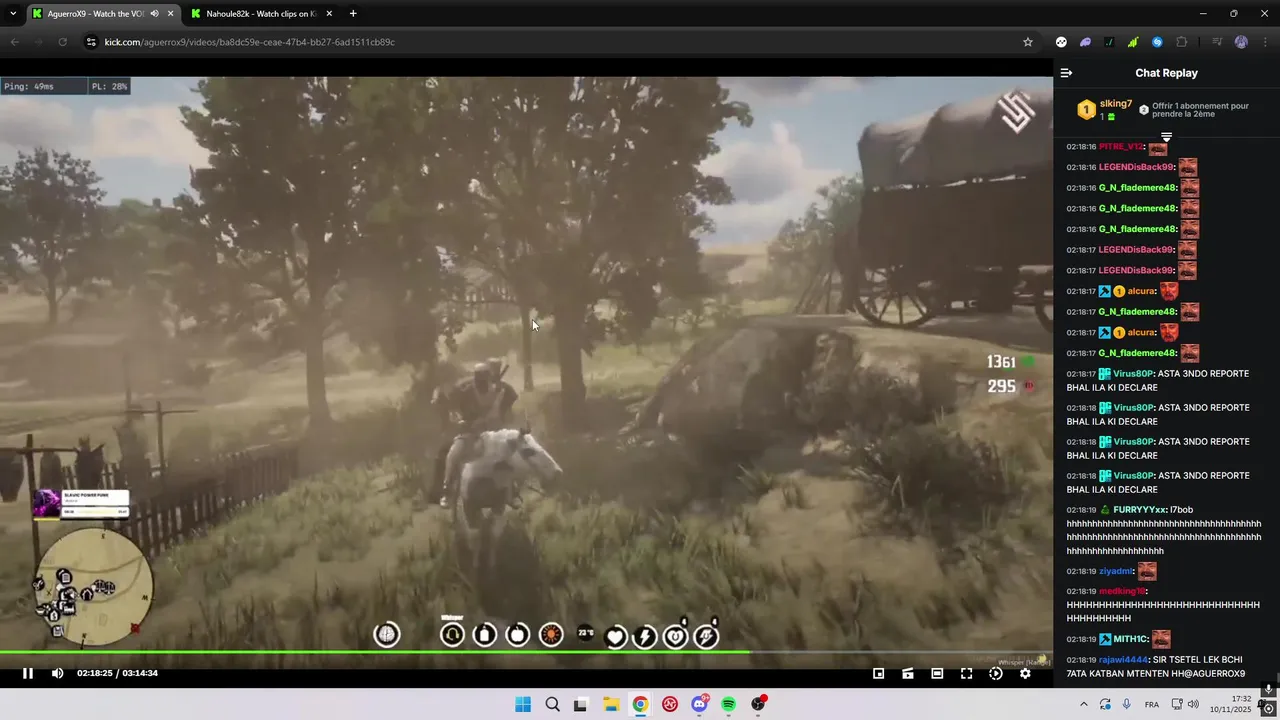
Task: Mute the AguerroX9 tab audio icon
Action: click(154, 14)
